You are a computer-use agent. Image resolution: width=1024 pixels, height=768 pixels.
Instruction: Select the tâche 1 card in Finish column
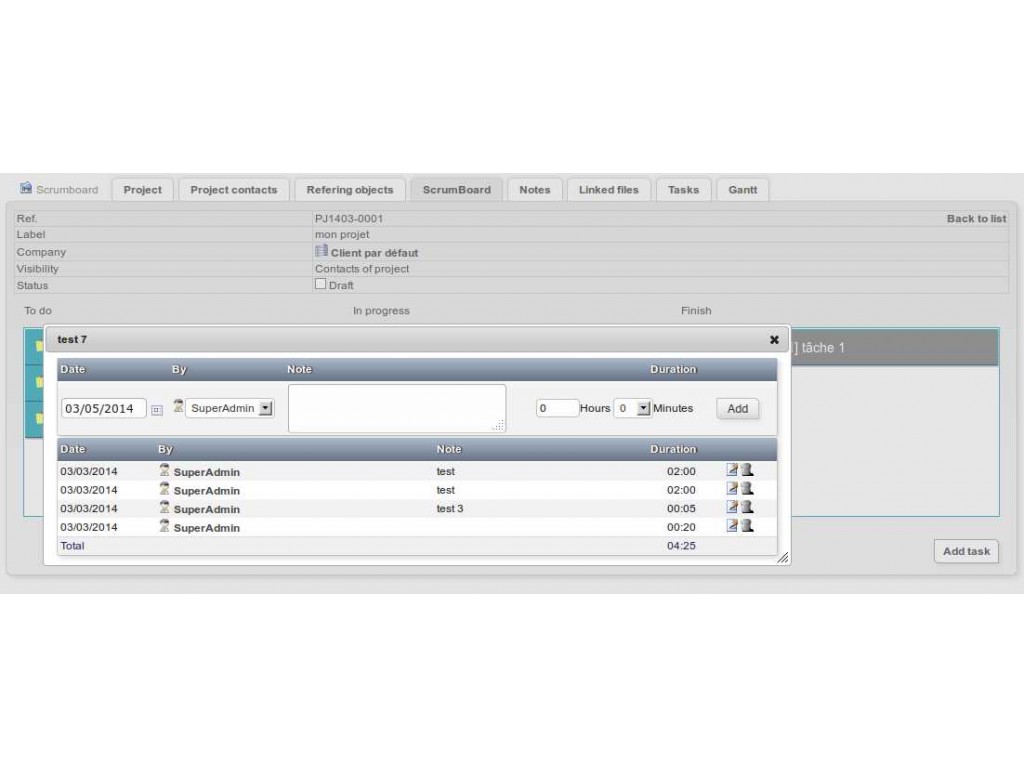click(x=894, y=347)
